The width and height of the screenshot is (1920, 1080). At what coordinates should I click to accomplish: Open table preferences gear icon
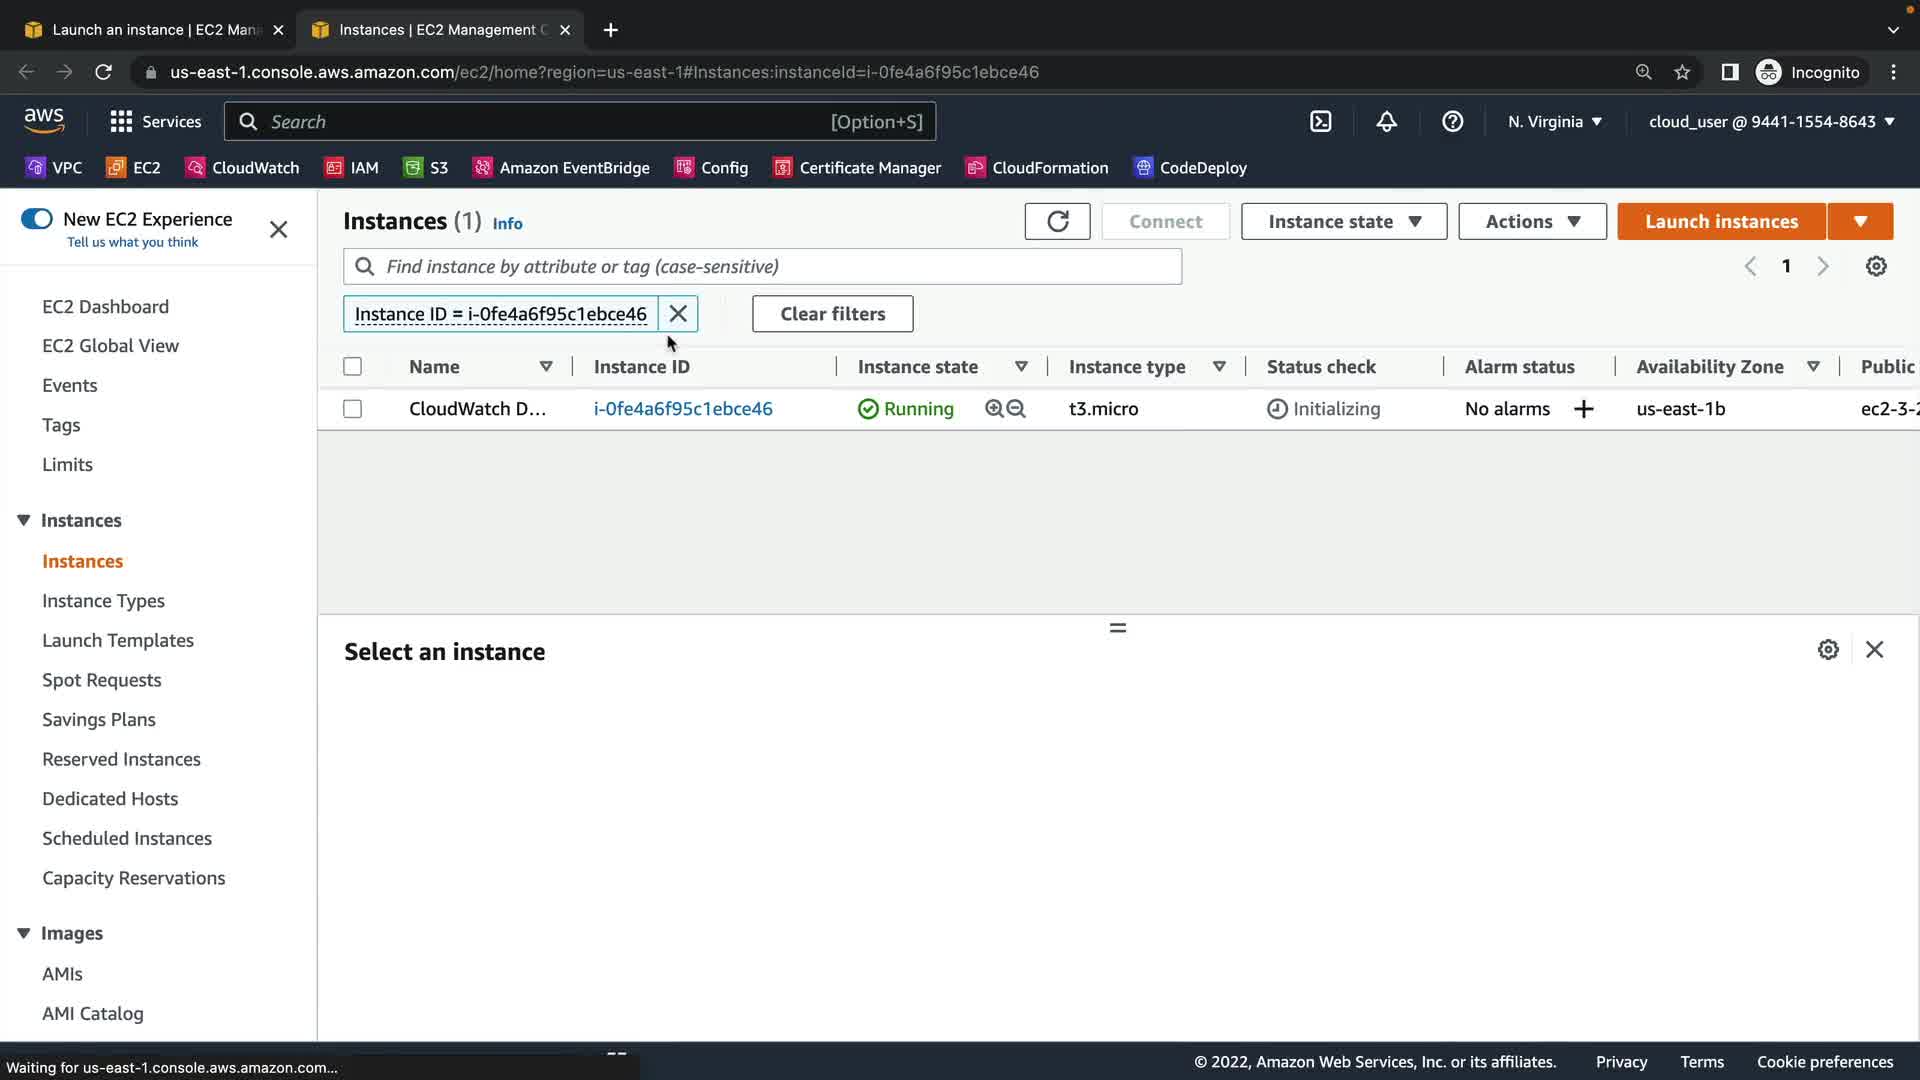point(1876,267)
